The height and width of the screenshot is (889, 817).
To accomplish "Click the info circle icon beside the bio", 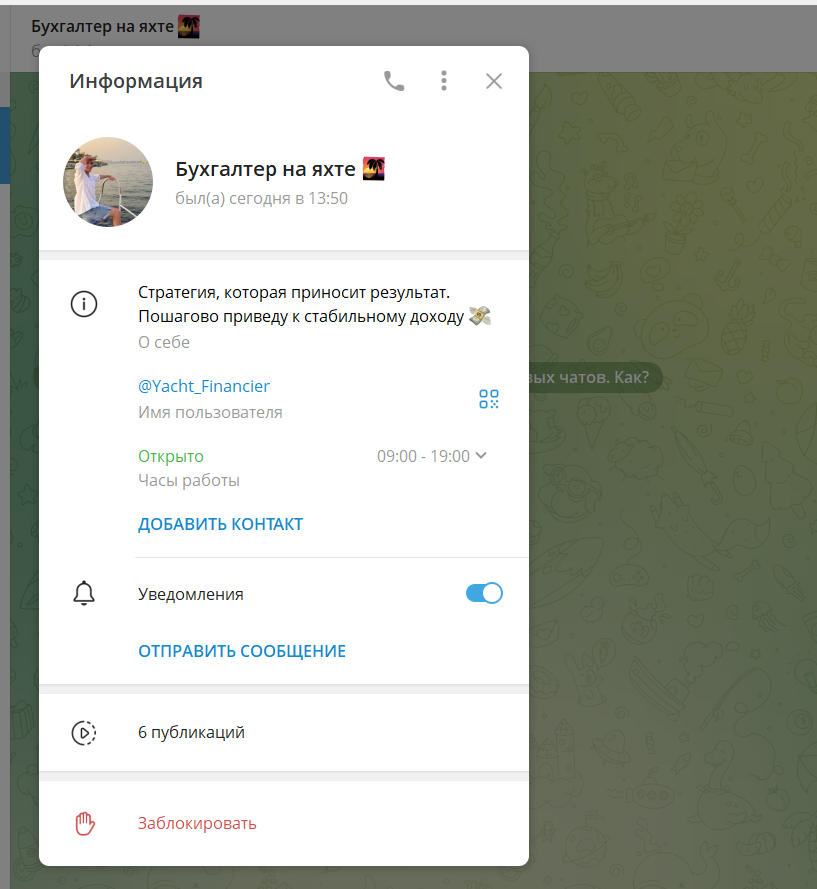I will coord(84,303).
